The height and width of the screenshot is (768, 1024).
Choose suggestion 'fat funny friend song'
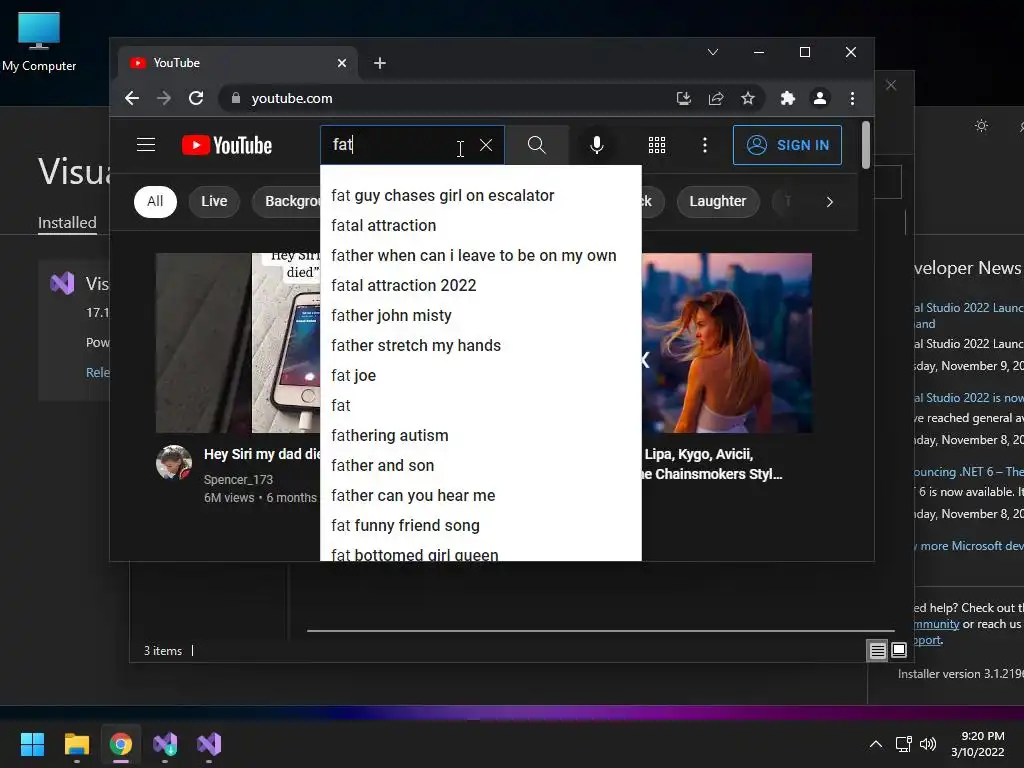481,526
